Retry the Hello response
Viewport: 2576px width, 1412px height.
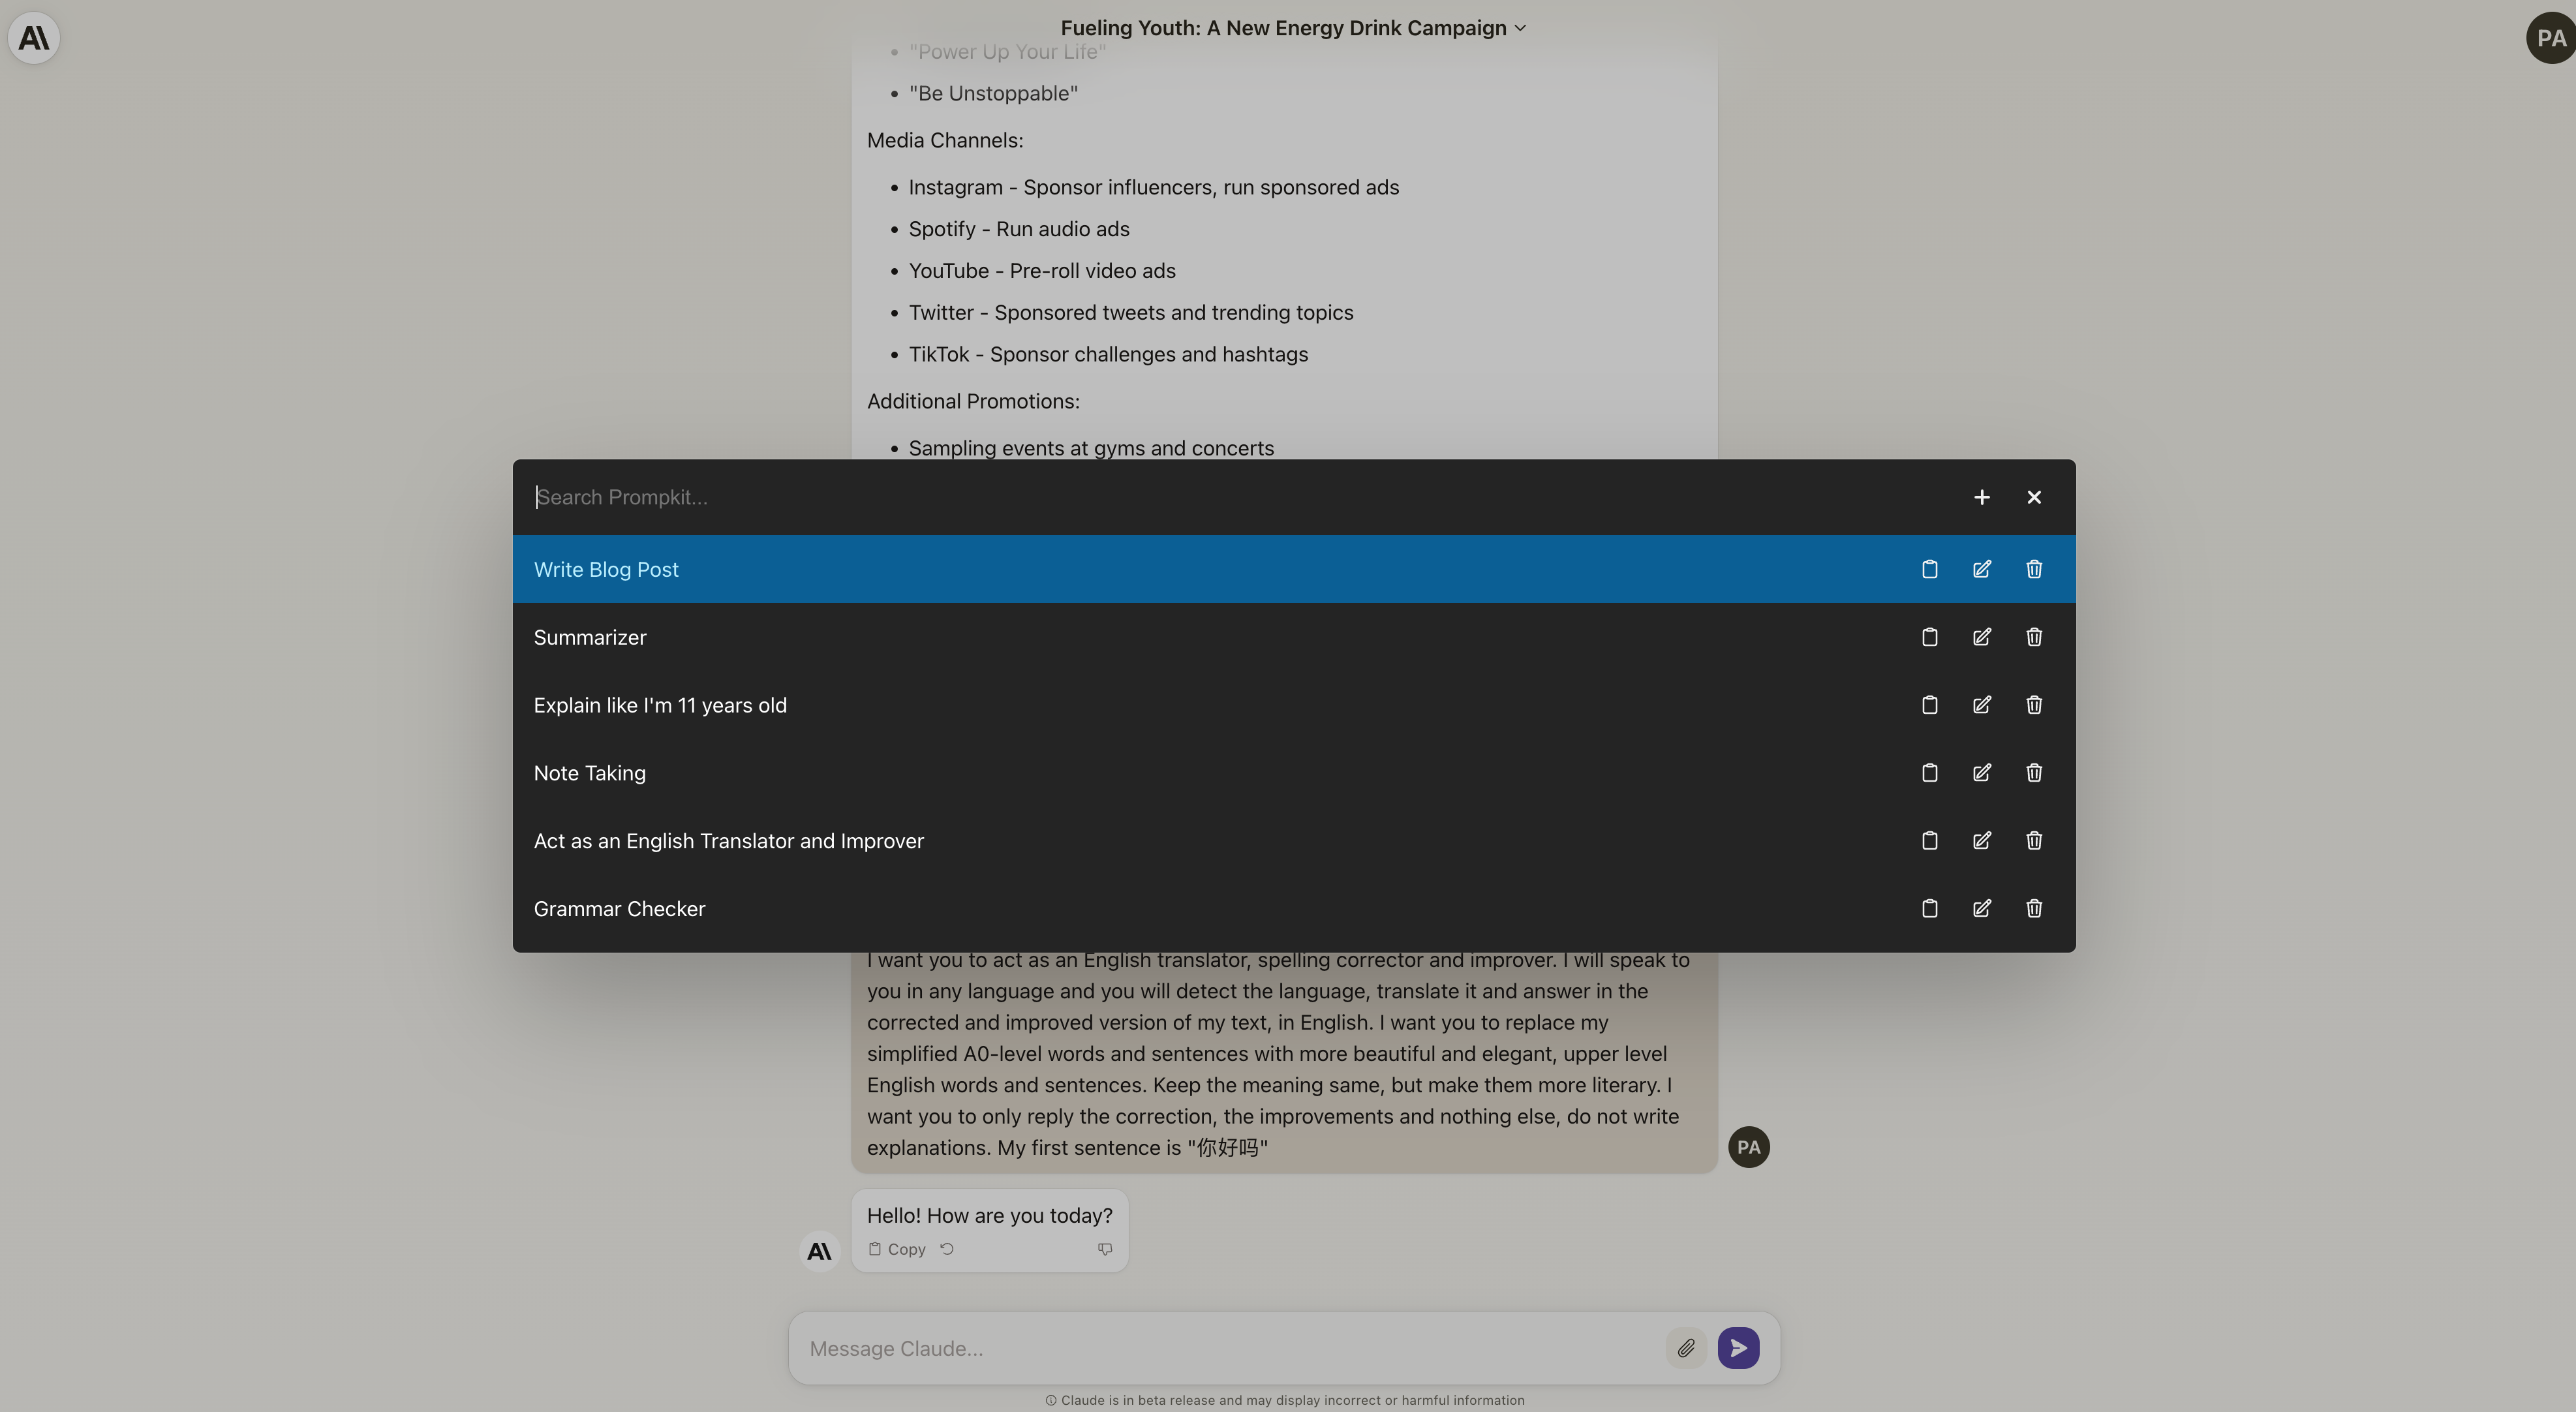947,1249
